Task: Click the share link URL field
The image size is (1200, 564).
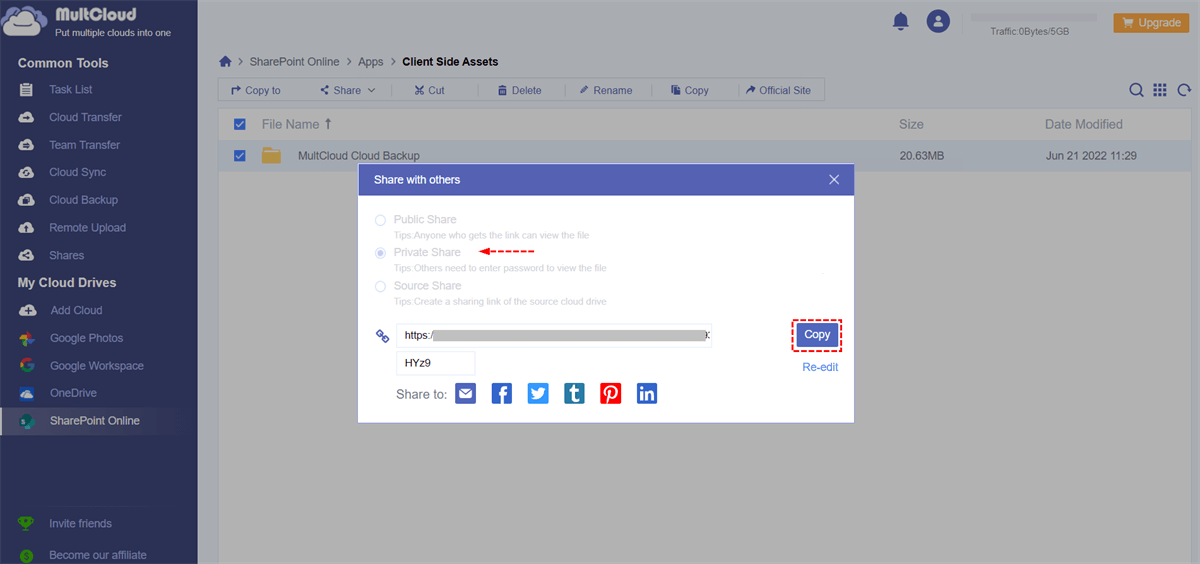Action: point(554,335)
